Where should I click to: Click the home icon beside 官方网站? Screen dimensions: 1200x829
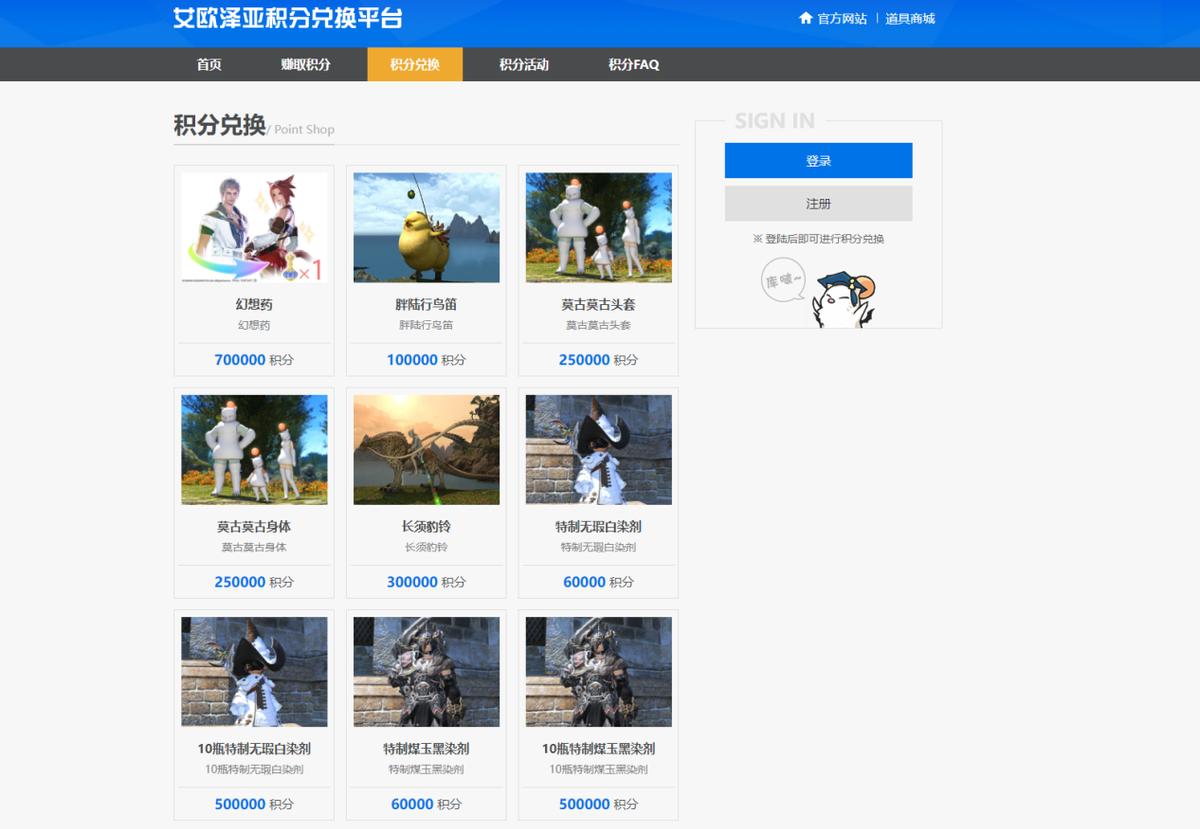(807, 17)
